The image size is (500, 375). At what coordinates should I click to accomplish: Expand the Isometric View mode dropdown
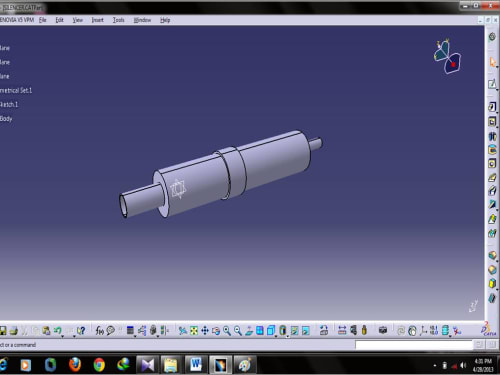coord(276,335)
